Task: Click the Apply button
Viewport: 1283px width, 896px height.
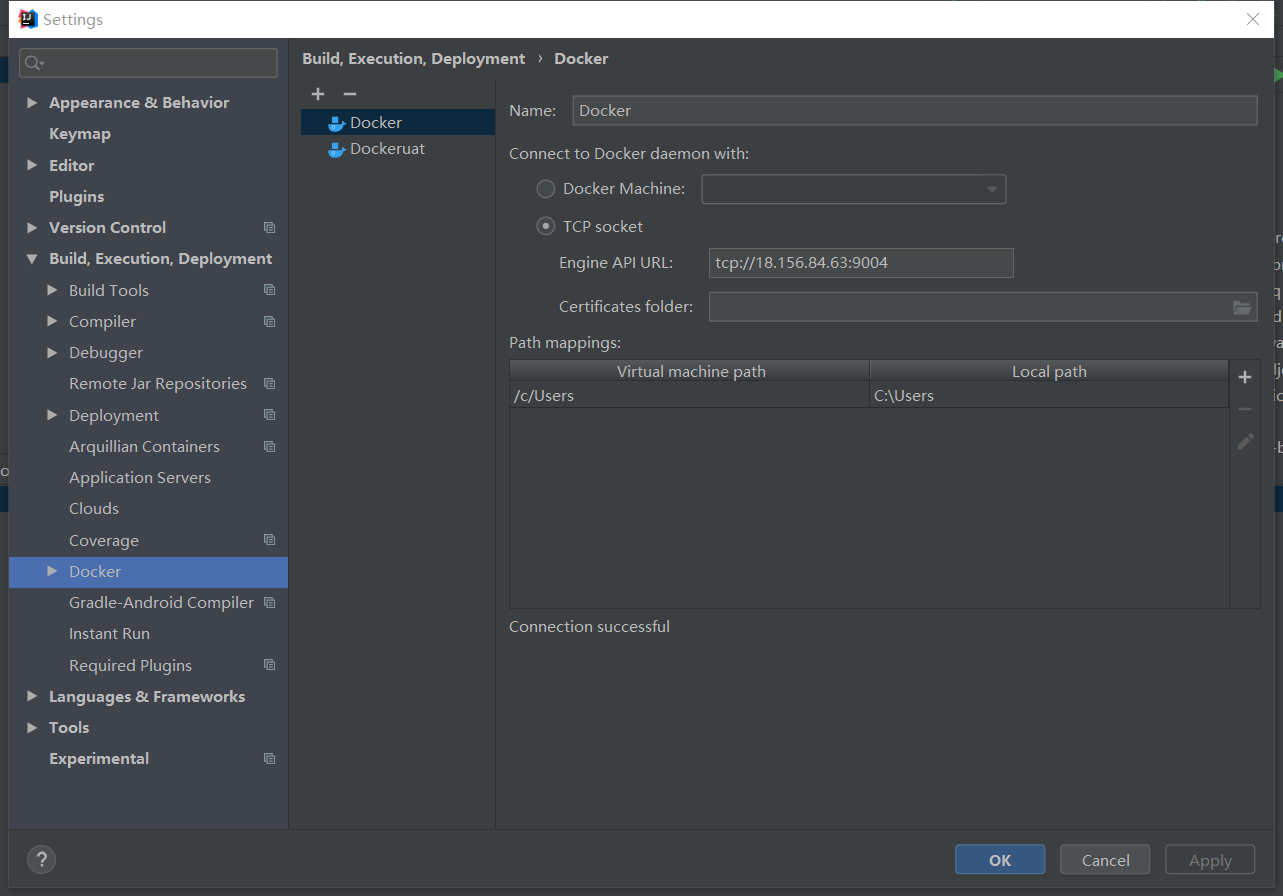Action: tap(1210, 860)
